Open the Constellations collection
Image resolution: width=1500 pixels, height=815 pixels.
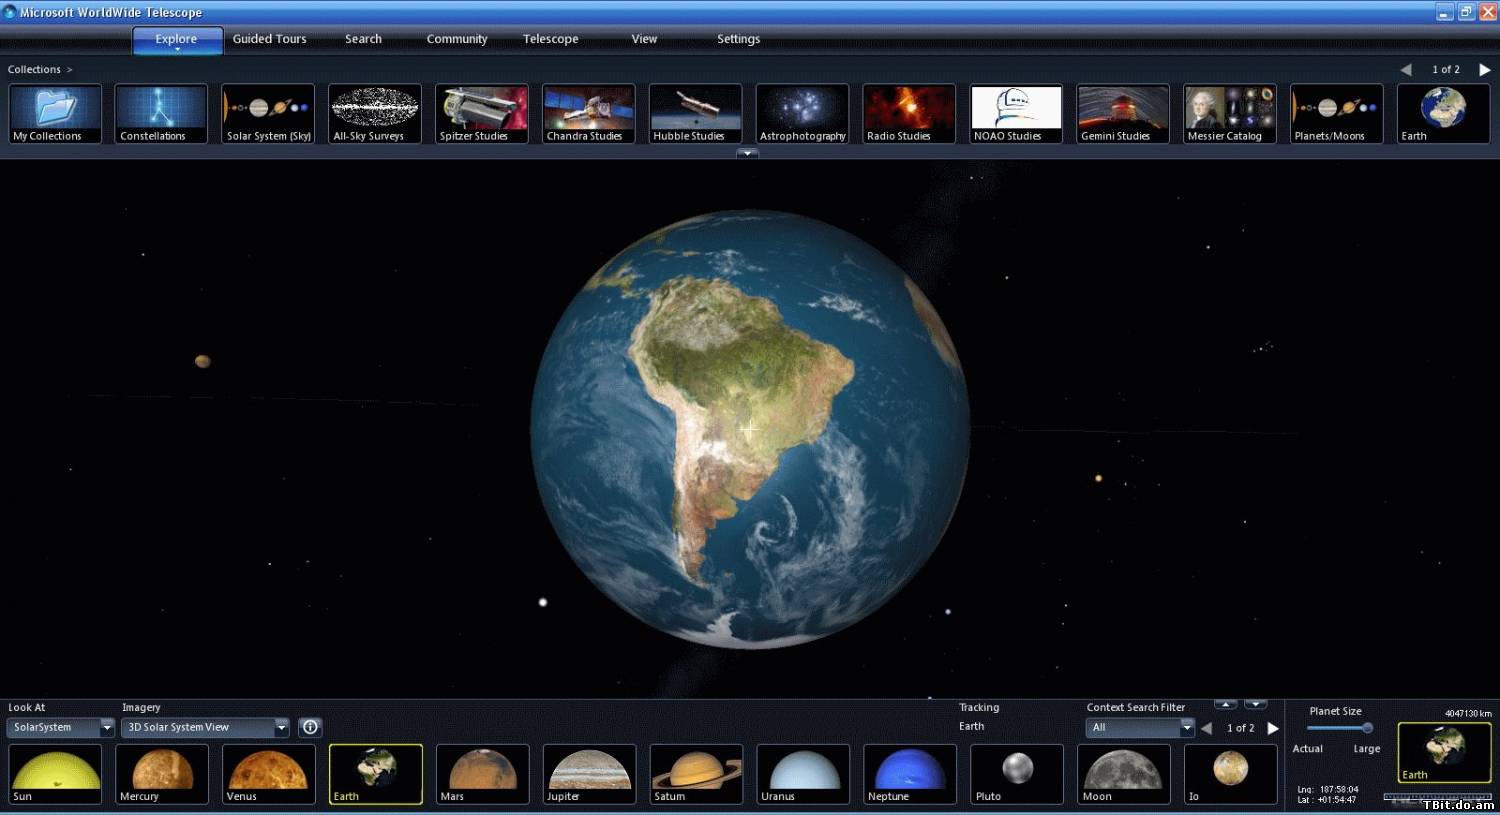pyautogui.click(x=161, y=114)
